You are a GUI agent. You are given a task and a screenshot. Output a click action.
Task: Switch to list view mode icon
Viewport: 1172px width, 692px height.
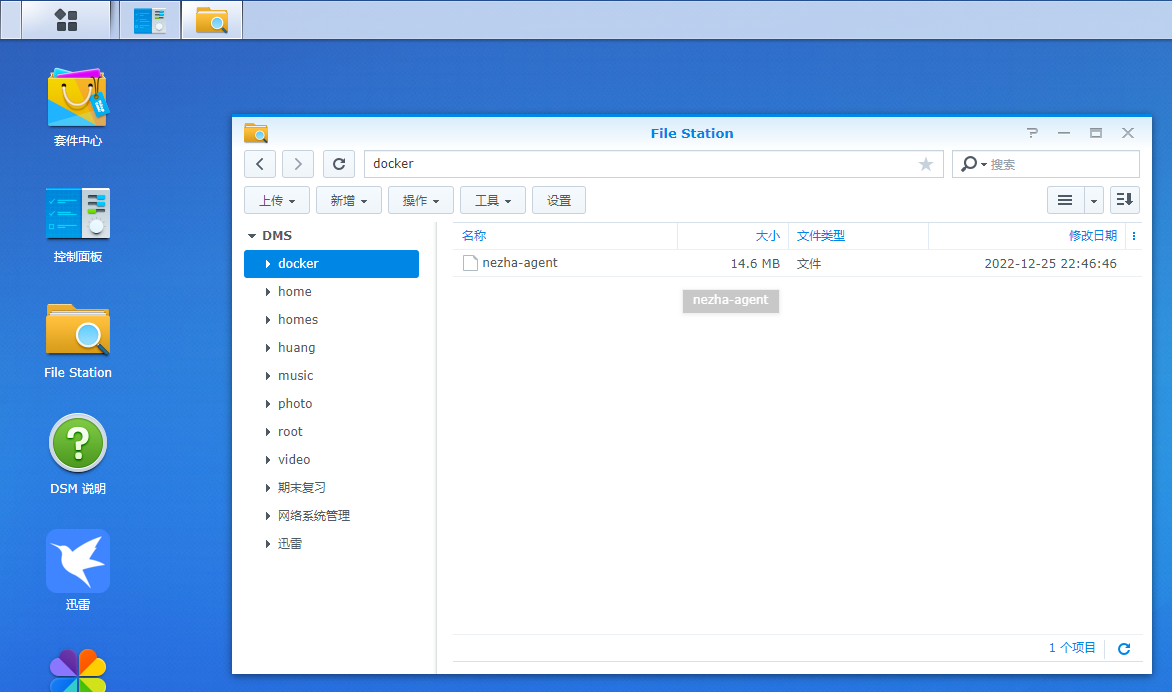(1065, 200)
